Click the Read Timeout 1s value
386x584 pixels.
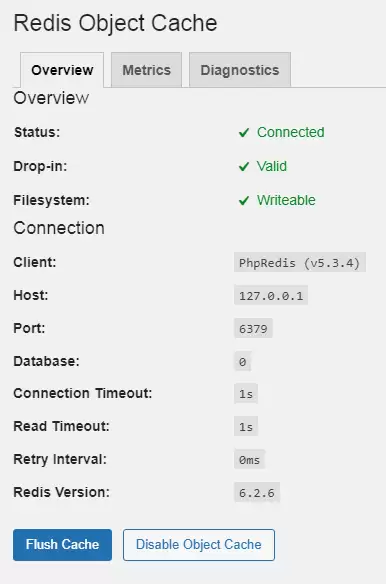(246, 426)
